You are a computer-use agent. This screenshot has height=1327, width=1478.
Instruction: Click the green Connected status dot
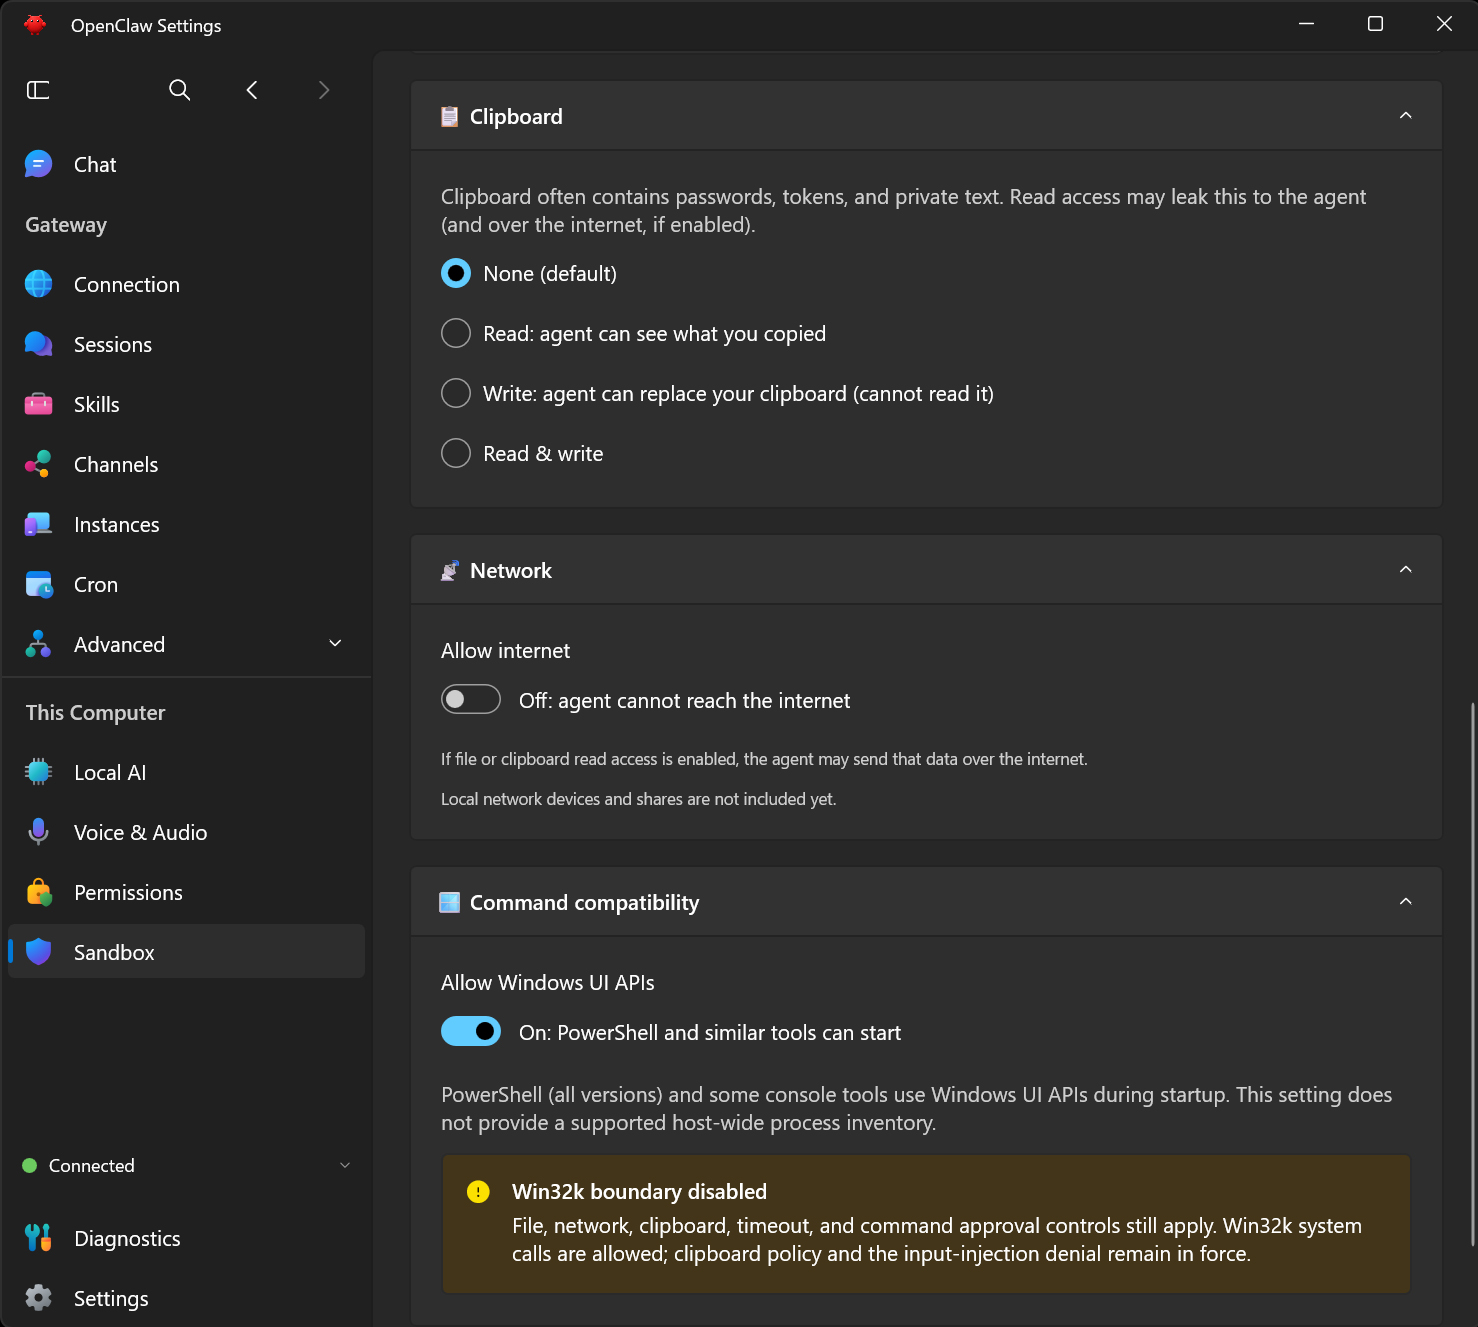click(30, 1166)
